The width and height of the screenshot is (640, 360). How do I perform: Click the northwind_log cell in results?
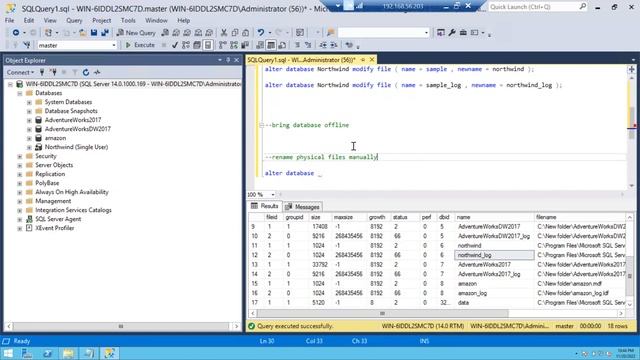494,255
